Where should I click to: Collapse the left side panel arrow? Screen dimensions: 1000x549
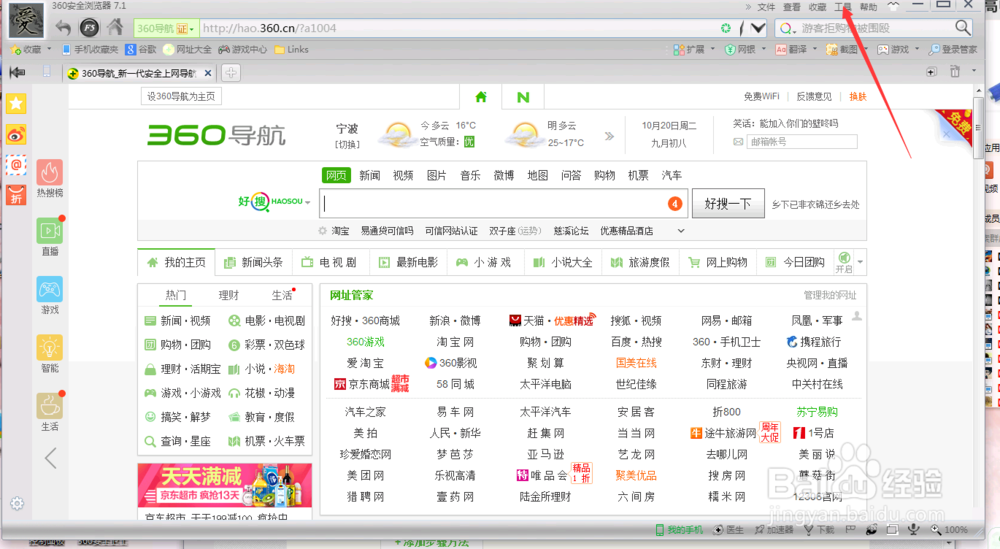coord(50,458)
